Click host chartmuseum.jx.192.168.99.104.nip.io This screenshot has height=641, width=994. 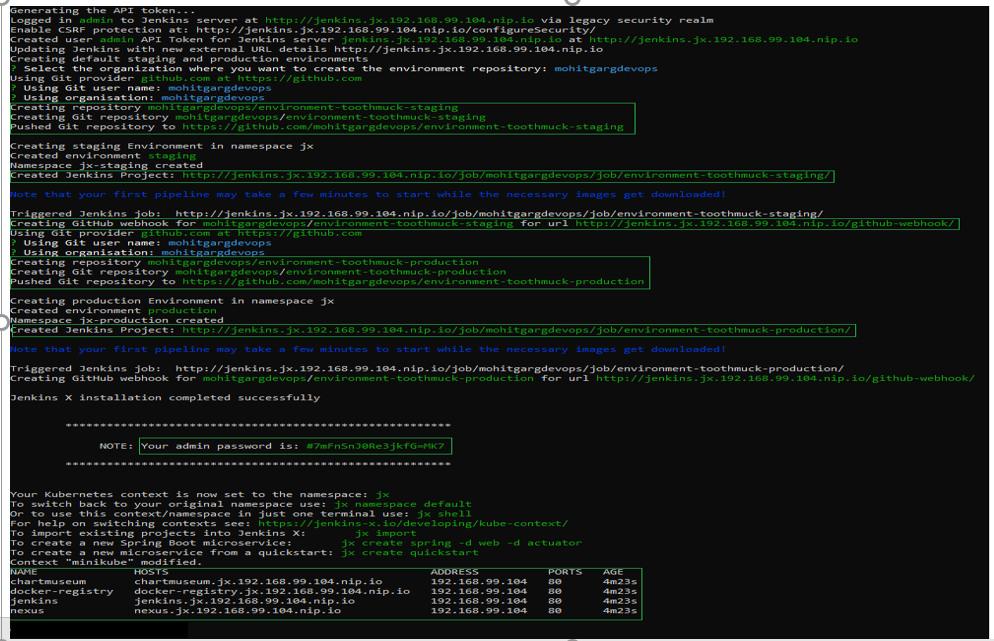coord(258,581)
